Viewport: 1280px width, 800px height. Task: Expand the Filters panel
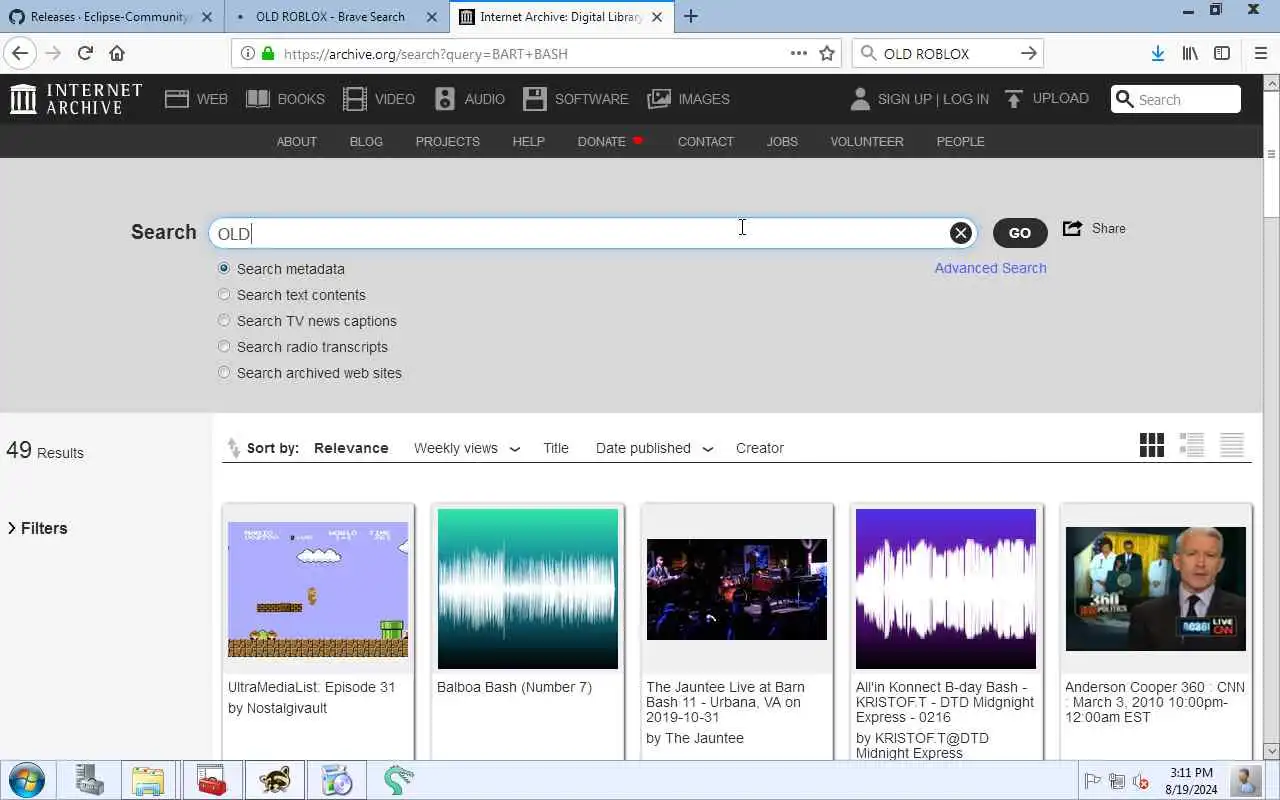coord(37,528)
